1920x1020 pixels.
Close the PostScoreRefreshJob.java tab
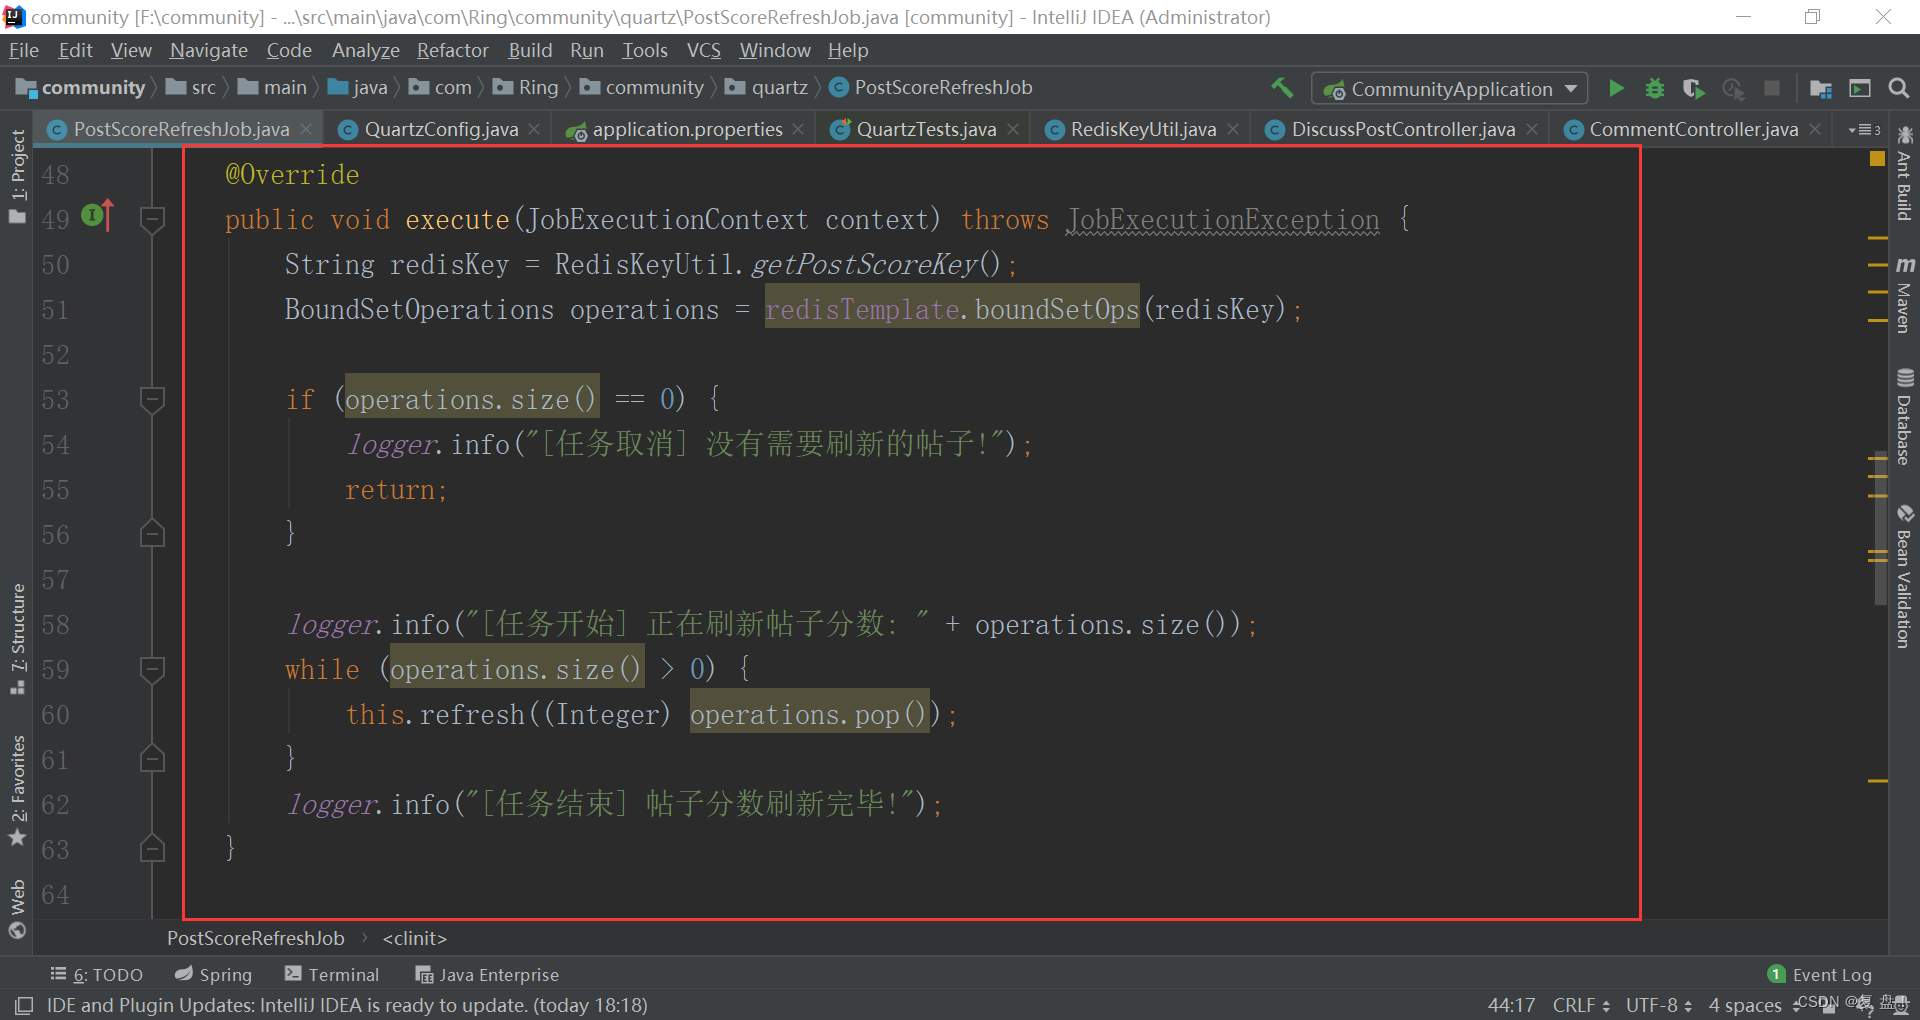(x=306, y=129)
